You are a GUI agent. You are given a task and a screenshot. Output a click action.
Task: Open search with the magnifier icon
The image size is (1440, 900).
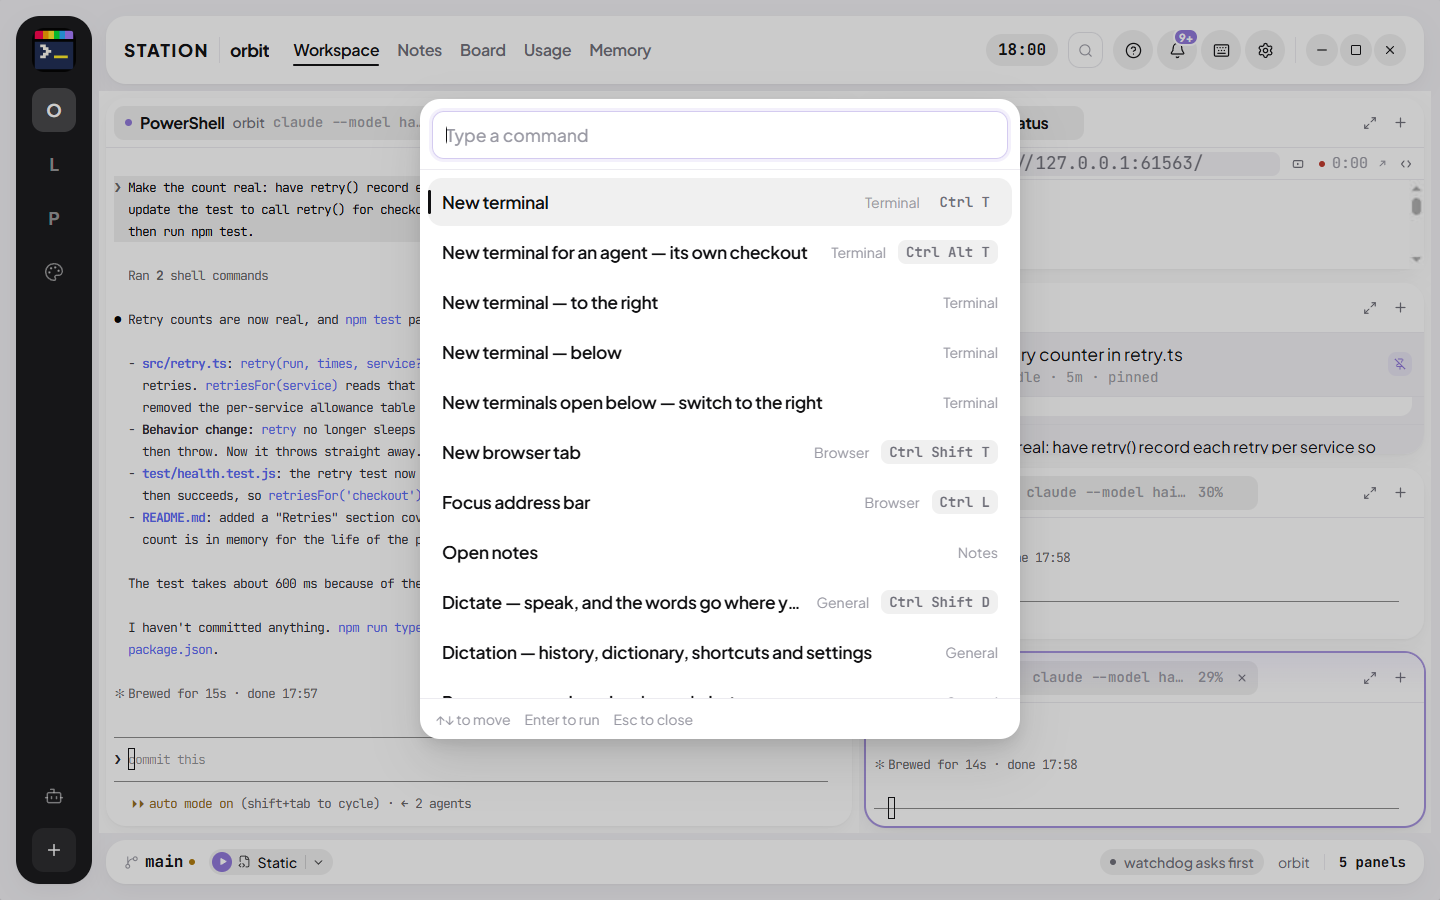[1085, 50]
